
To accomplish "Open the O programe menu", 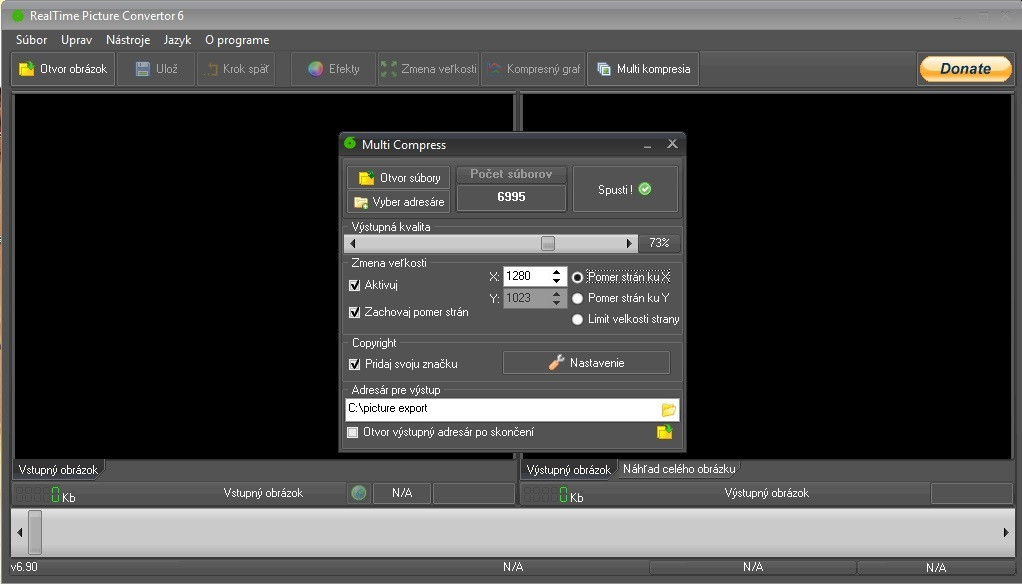I will coord(237,40).
